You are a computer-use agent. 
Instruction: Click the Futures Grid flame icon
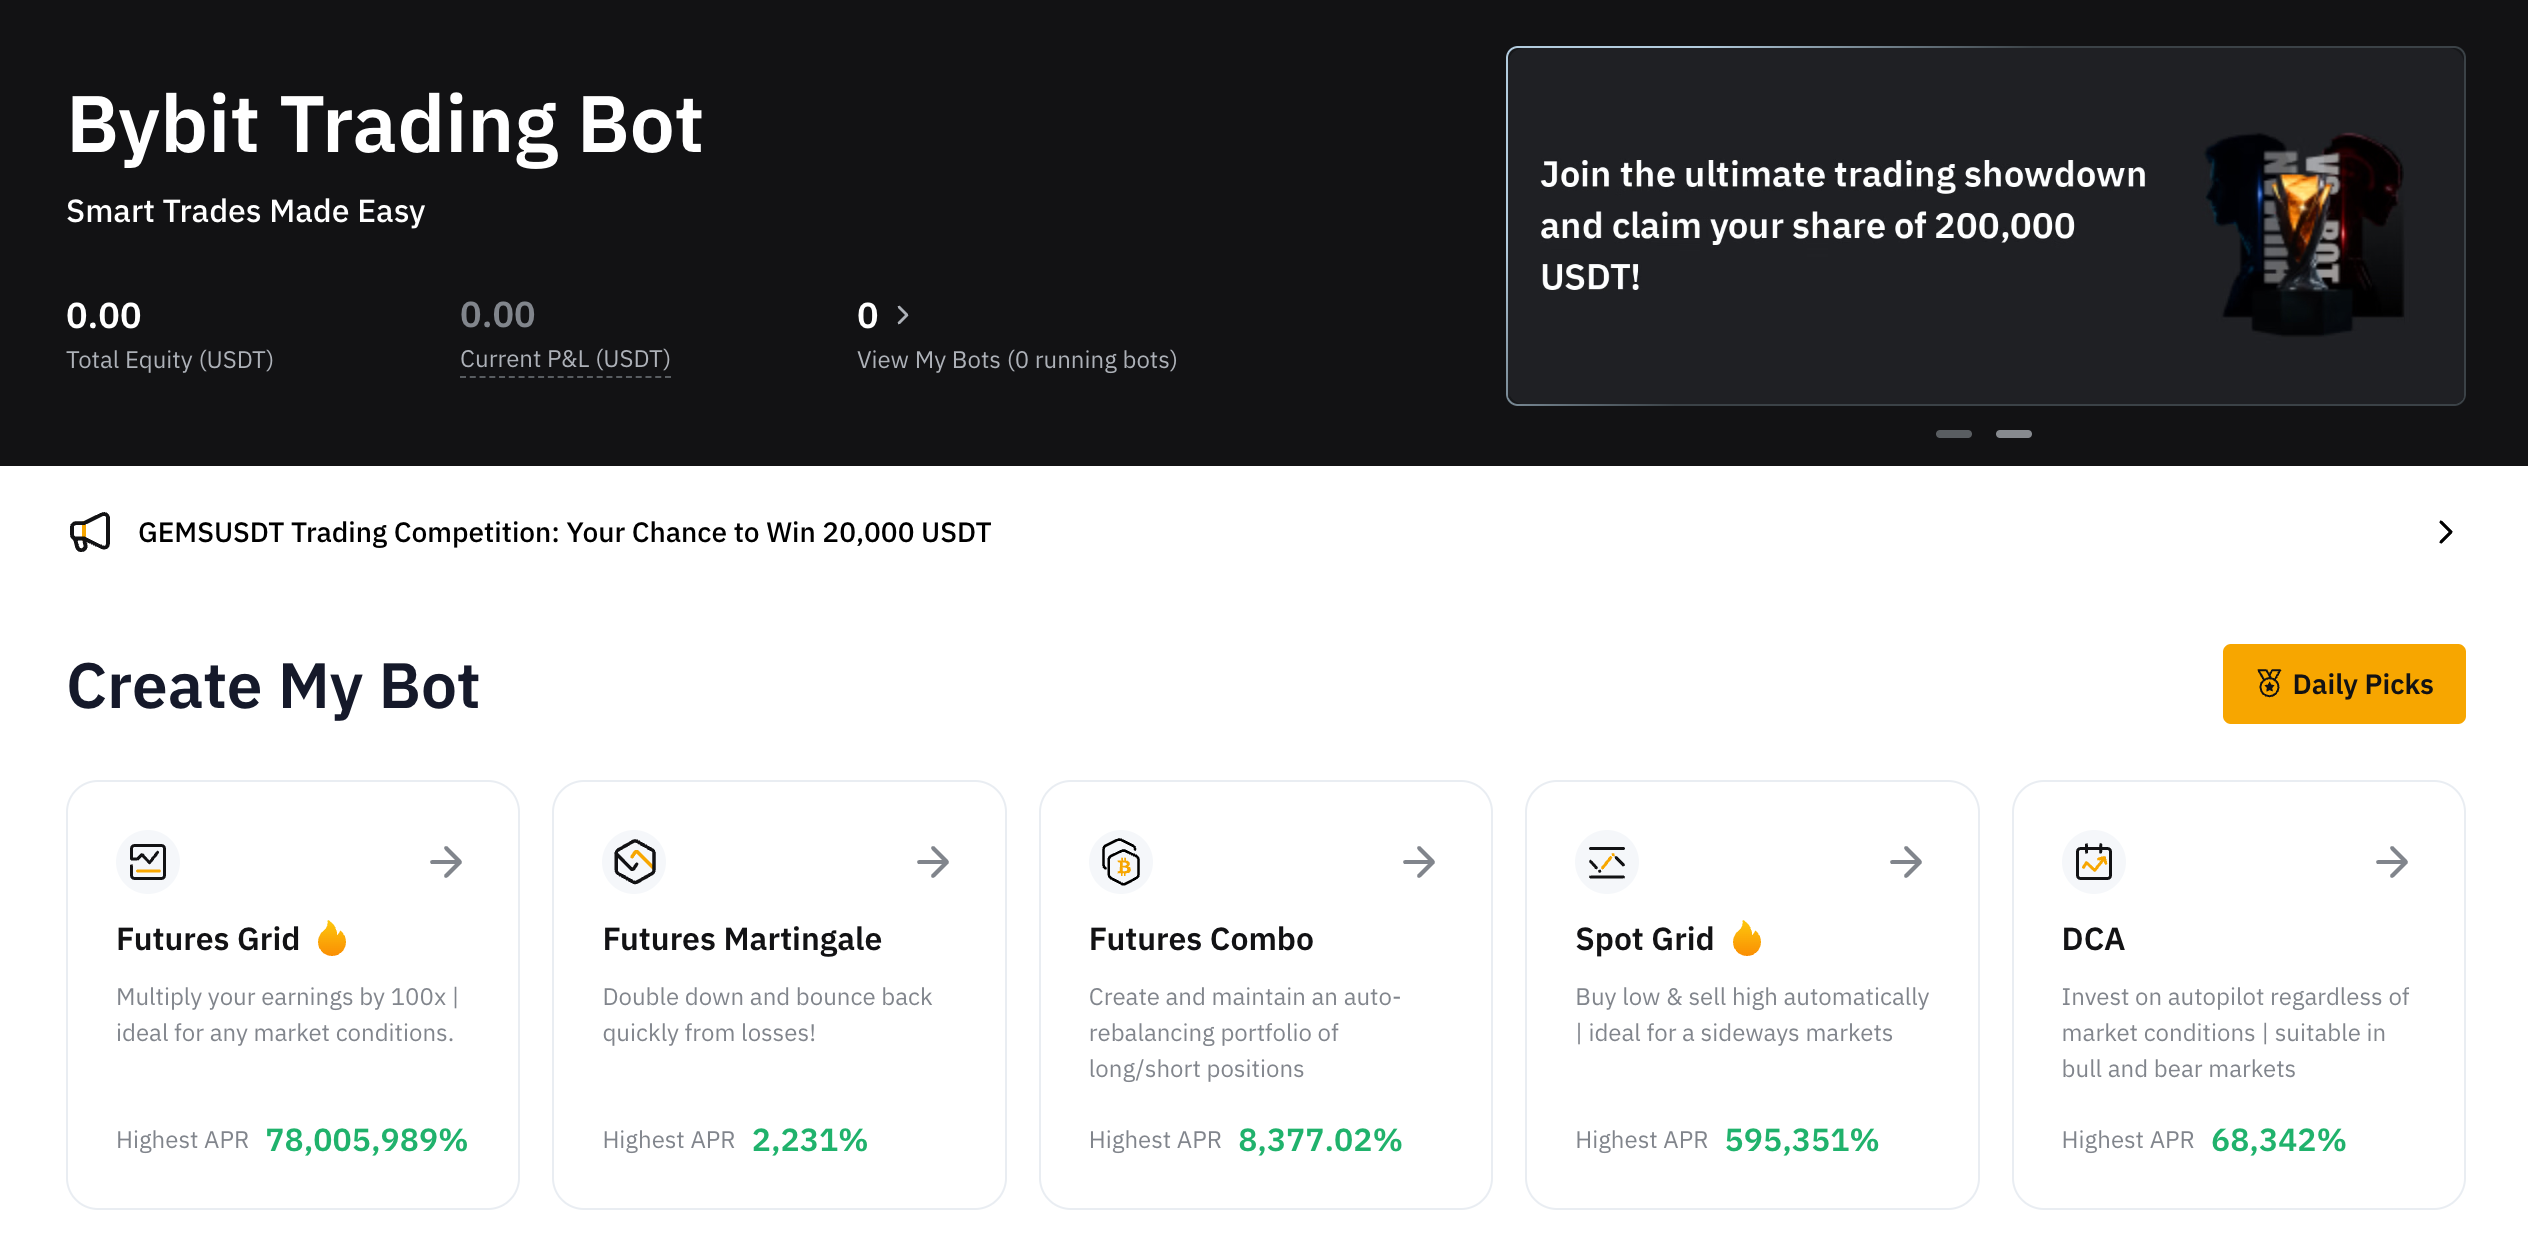(x=332, y=939)
